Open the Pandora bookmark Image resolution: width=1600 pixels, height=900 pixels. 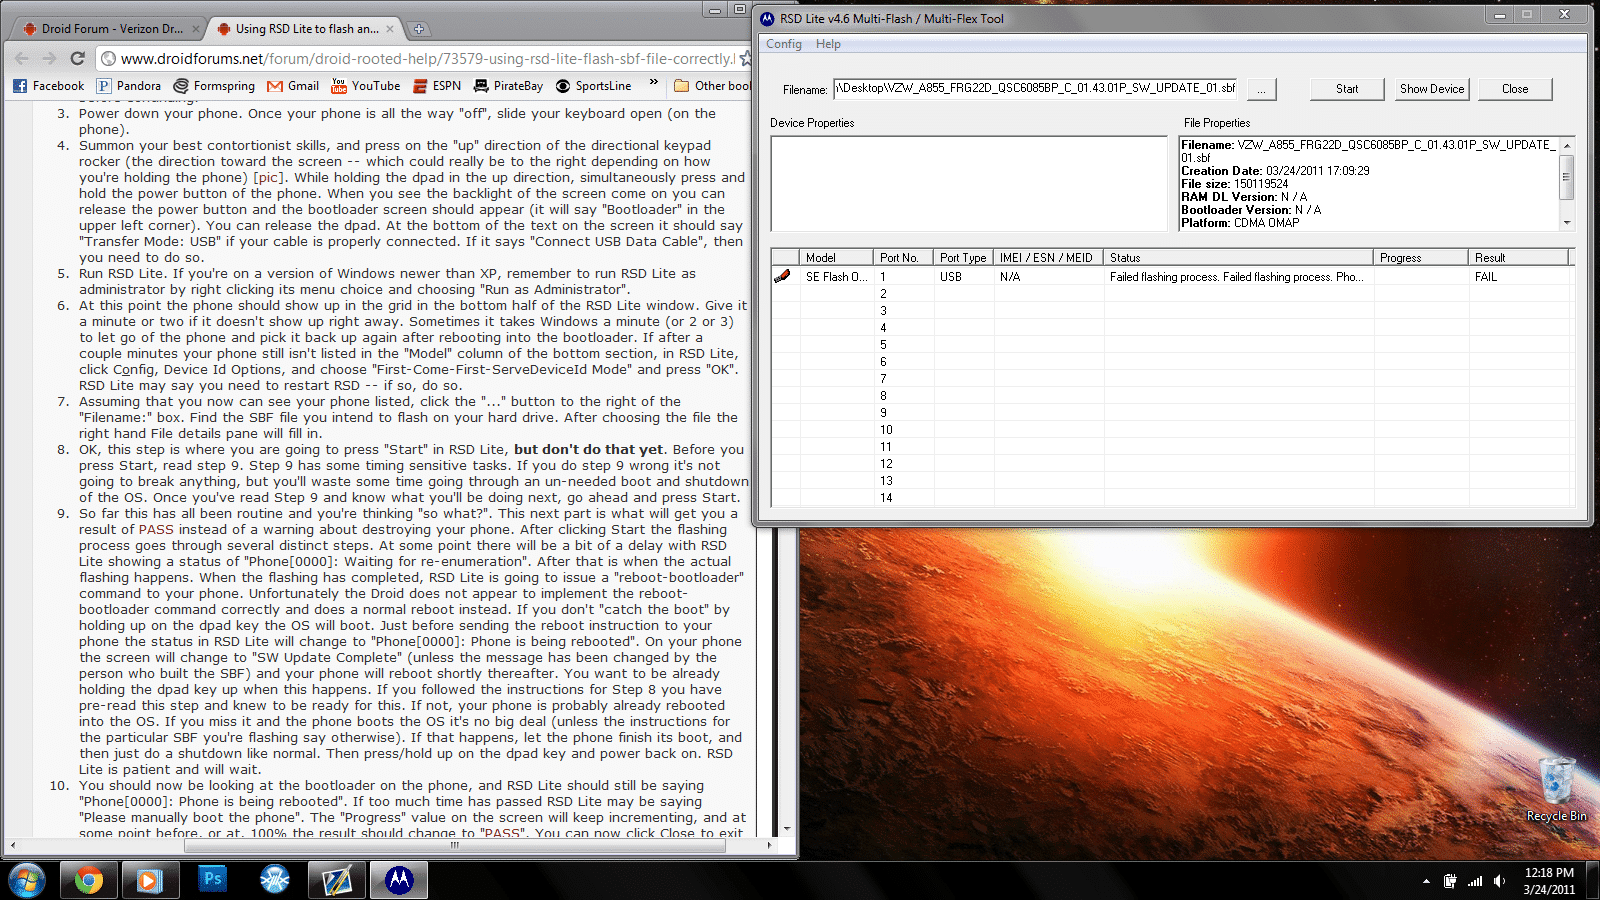coord(128,86)
